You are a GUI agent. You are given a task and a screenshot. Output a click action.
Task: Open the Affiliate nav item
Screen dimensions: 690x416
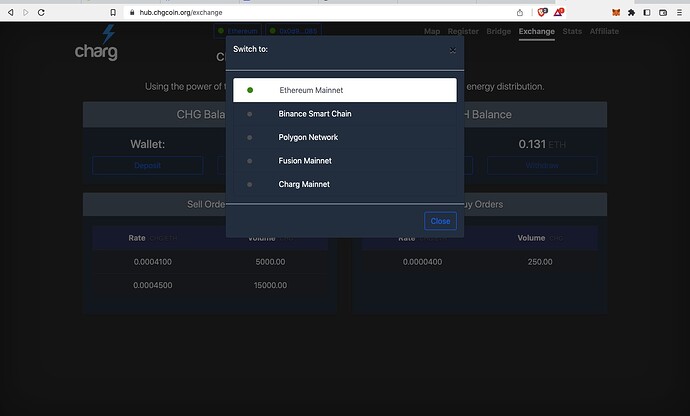click(604, 31)
